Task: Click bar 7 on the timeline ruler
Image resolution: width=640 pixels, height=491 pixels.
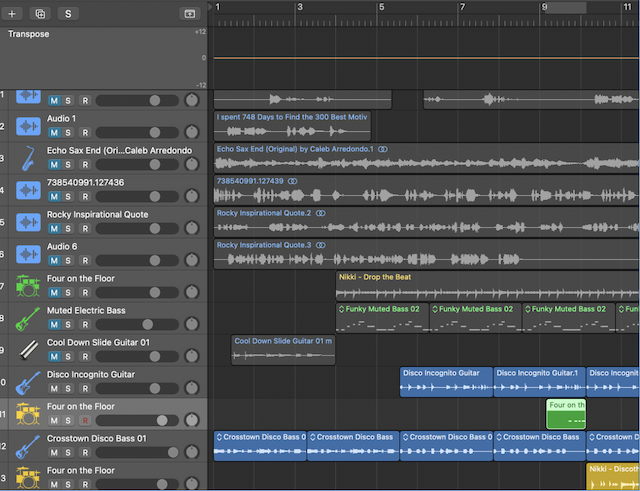Action: (x=461, y=8)
